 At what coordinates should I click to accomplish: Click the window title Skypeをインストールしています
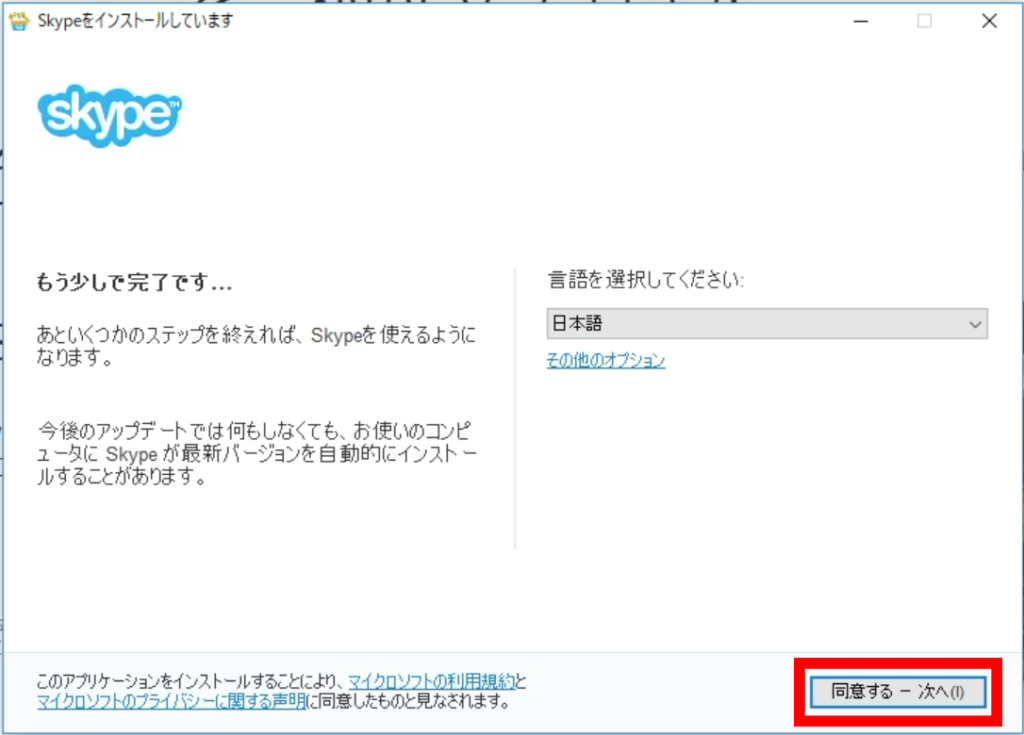(x=135, y=21)
